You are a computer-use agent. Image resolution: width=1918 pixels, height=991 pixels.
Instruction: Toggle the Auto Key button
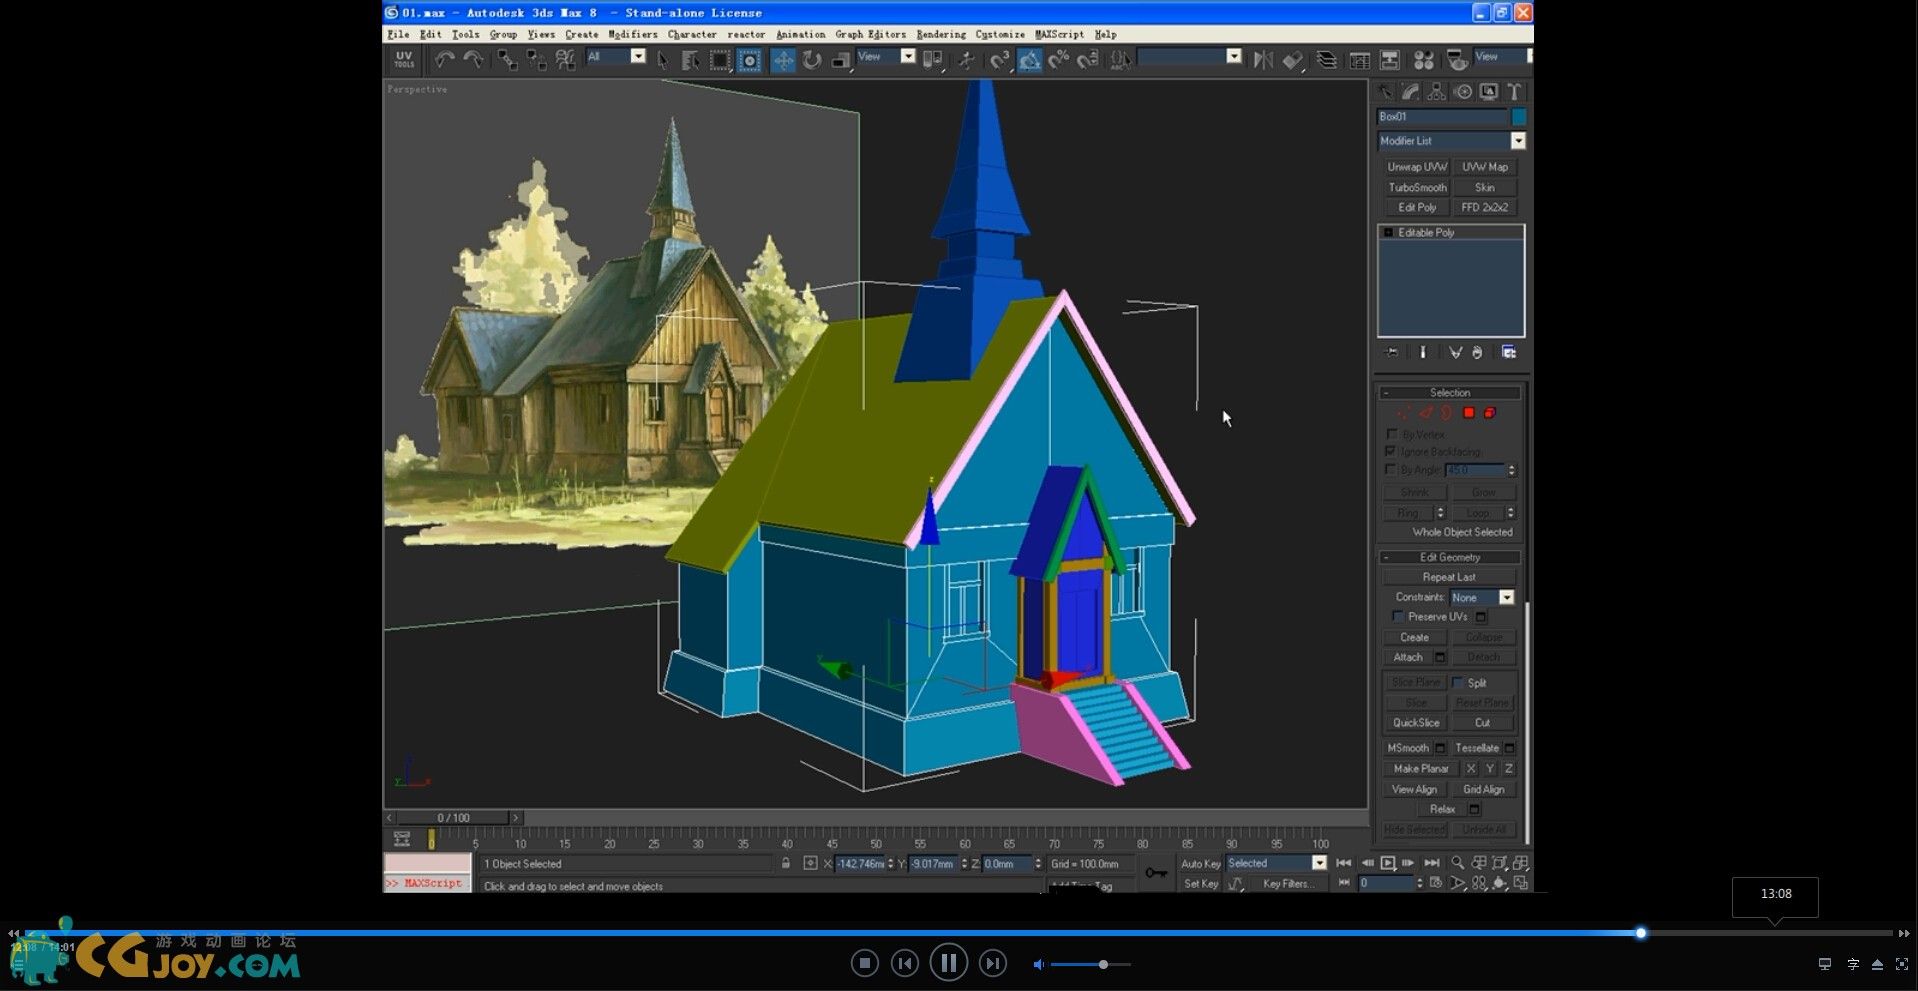pos(1200,864)
